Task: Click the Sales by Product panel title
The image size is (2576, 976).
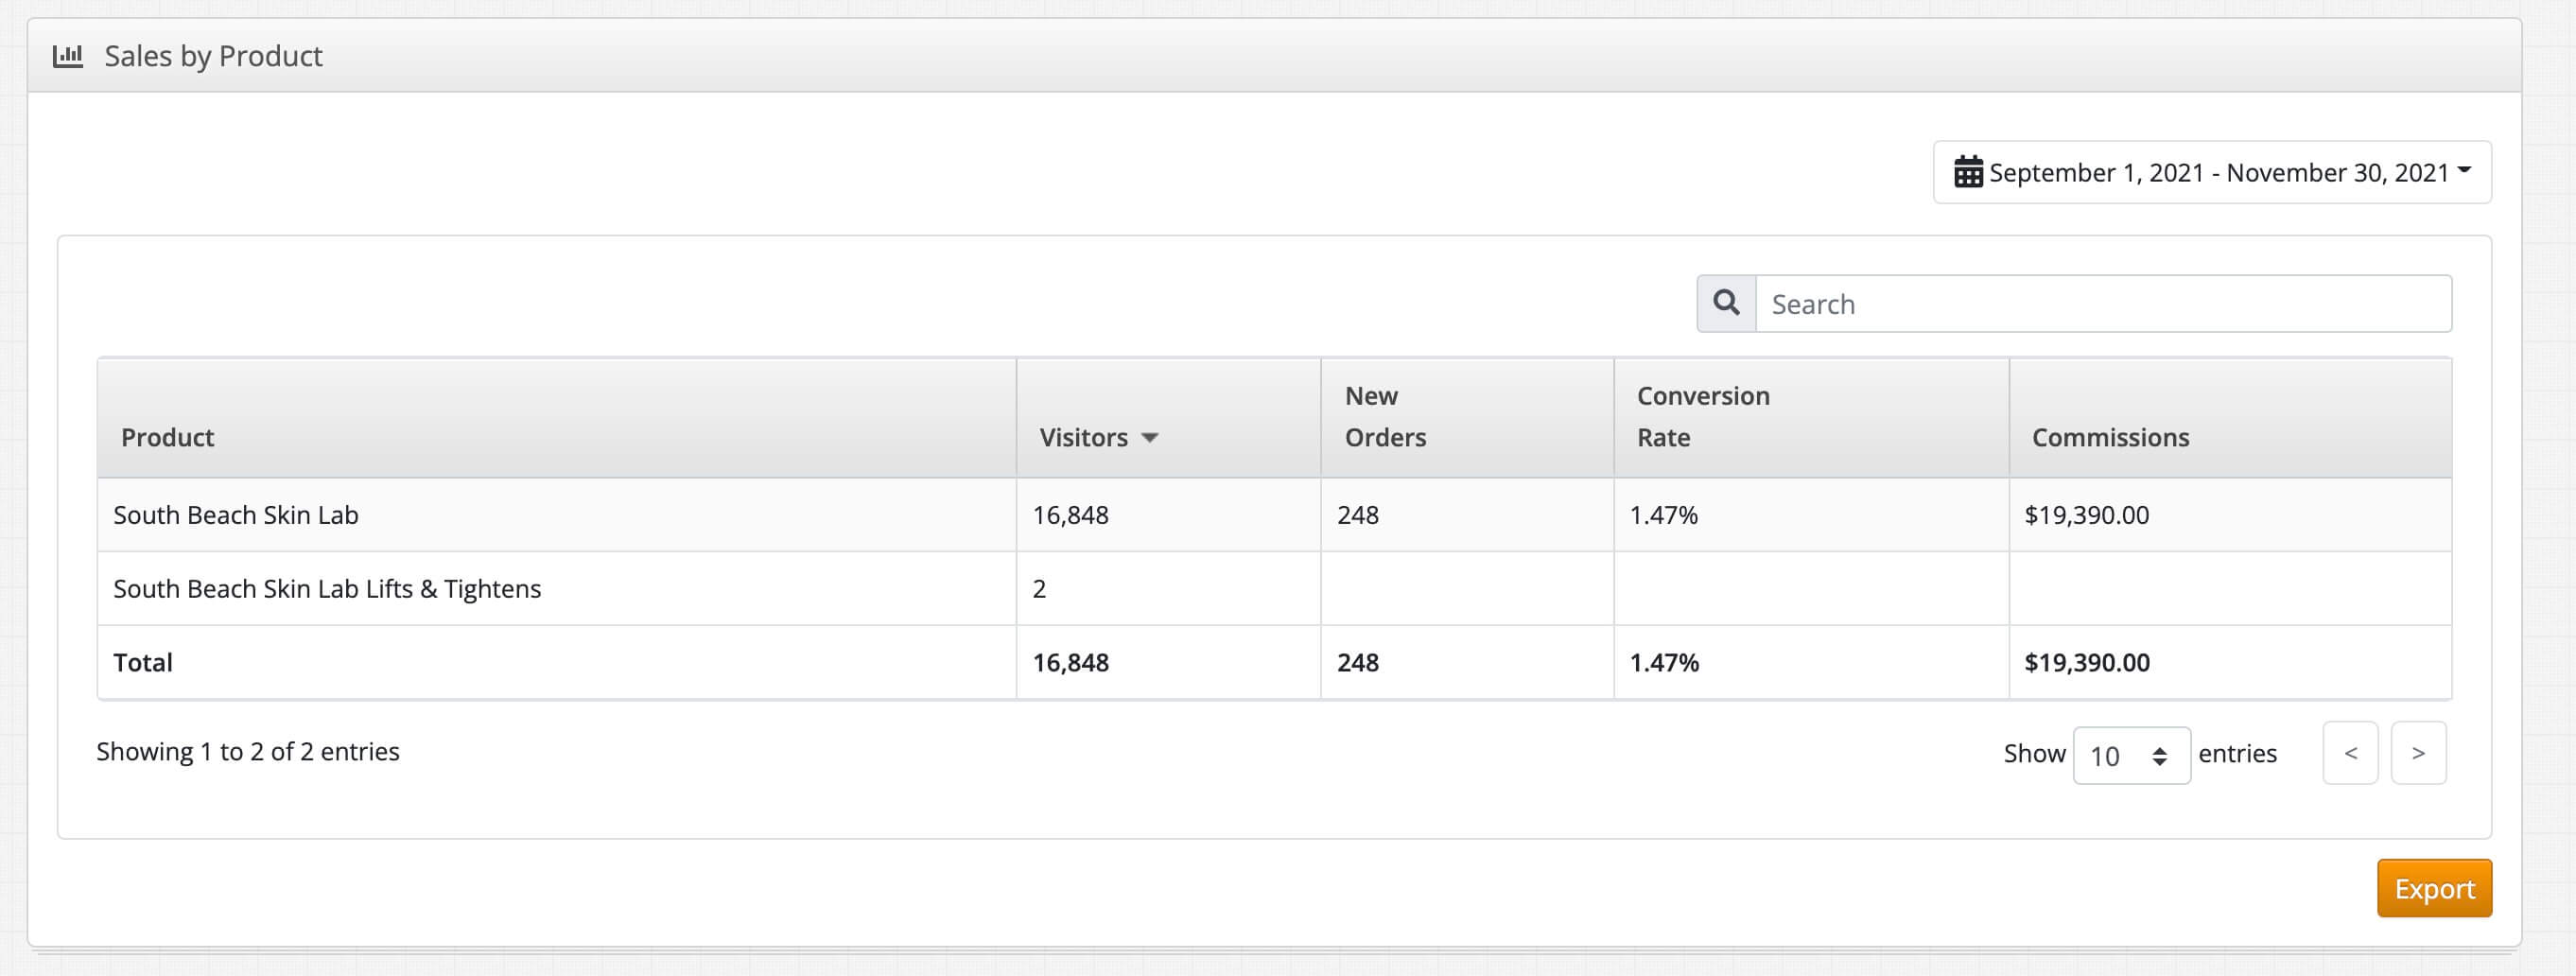Action: tap(213, 56)
